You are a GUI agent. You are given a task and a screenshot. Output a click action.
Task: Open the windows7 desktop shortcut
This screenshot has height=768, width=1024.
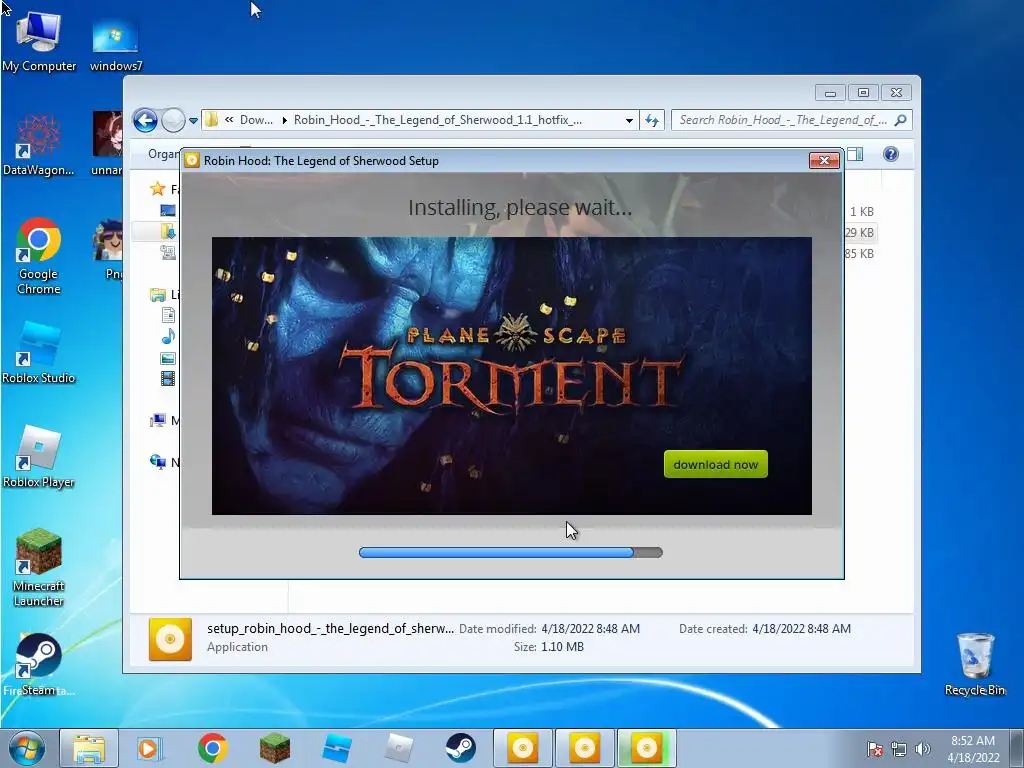point(116,44)
